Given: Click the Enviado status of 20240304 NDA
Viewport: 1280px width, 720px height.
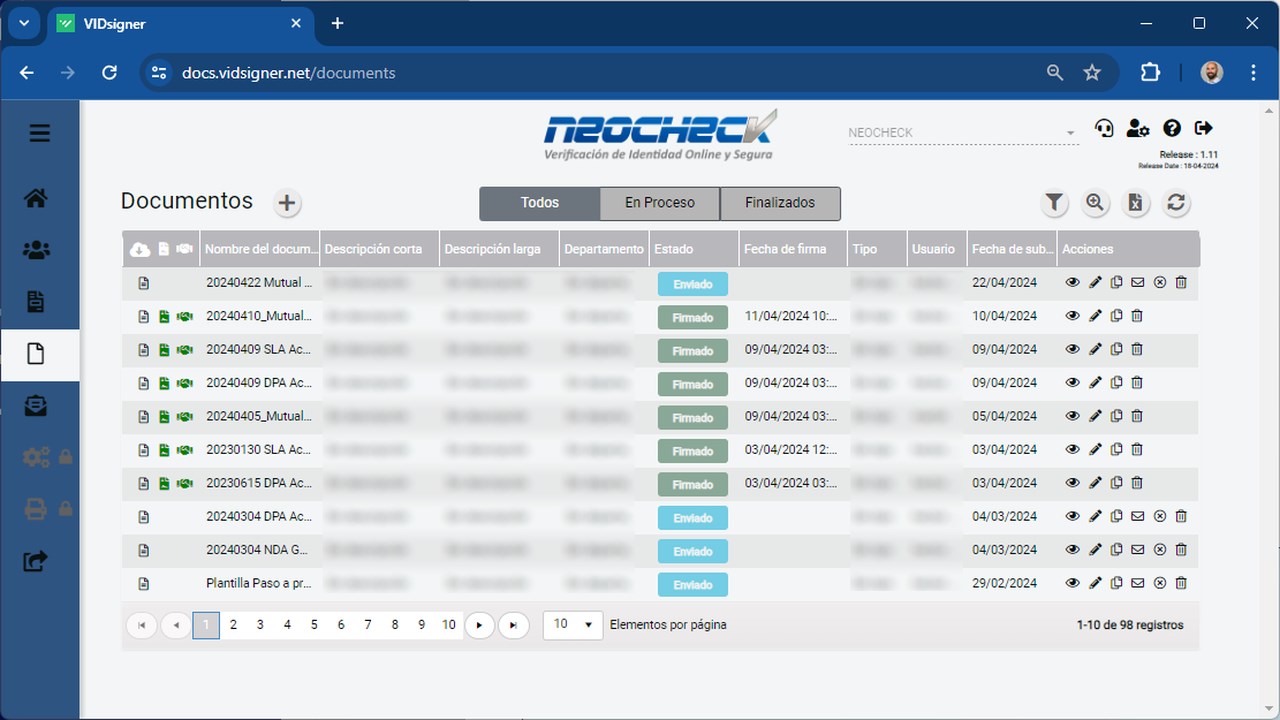Looking at the screenshot, I should 692,551.
